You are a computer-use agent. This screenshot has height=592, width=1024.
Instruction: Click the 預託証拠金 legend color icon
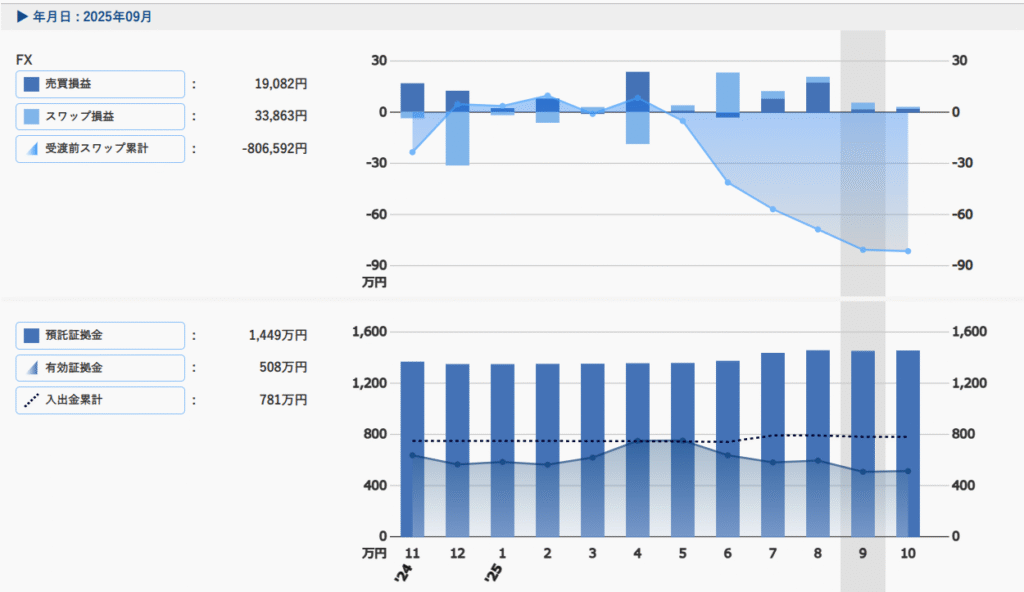pyautogui.click(x=31, y=336)
